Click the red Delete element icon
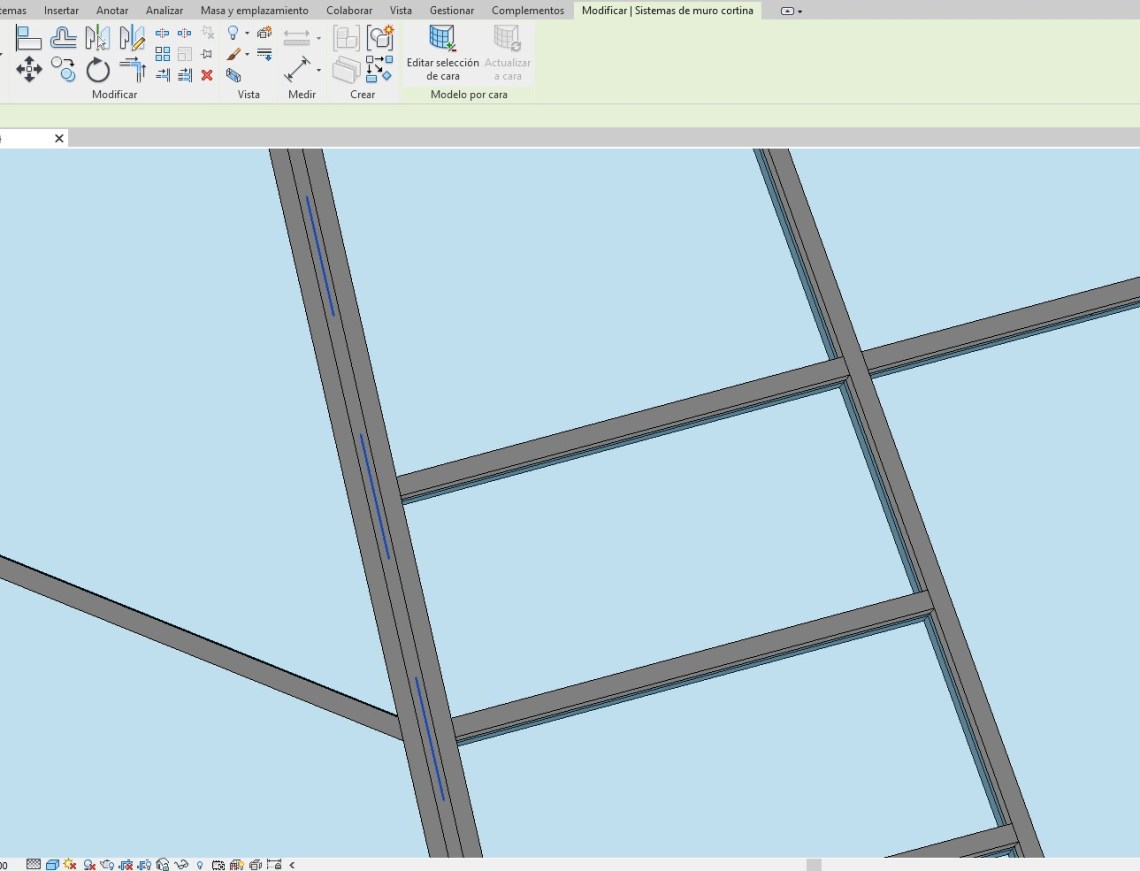This screenshot has width=1140, height=871. coord(207,75)
